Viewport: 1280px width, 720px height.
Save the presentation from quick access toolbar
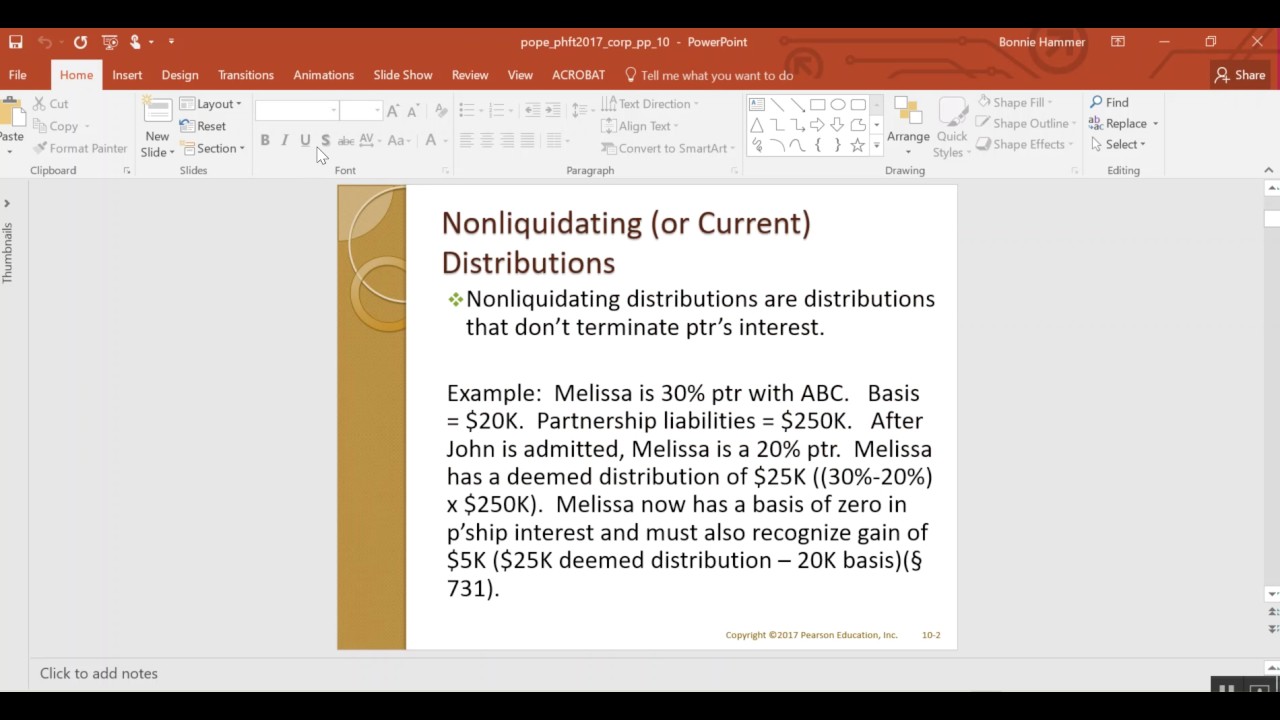[15, 42]
